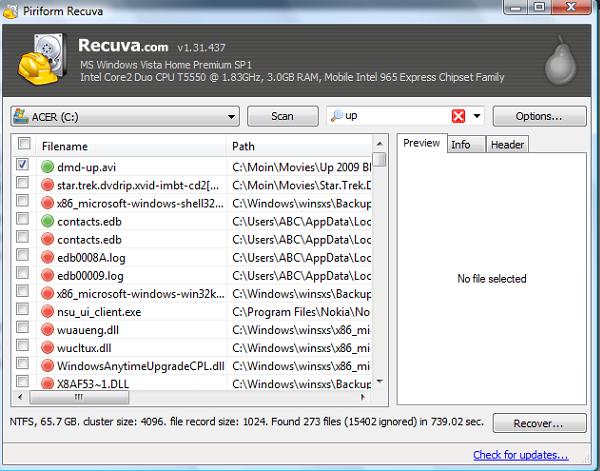Click red status dot of WindowsAnytimeUpgradeCPL.dll
600x471 pixels.
pyautogui.click(x=47, y=365)
